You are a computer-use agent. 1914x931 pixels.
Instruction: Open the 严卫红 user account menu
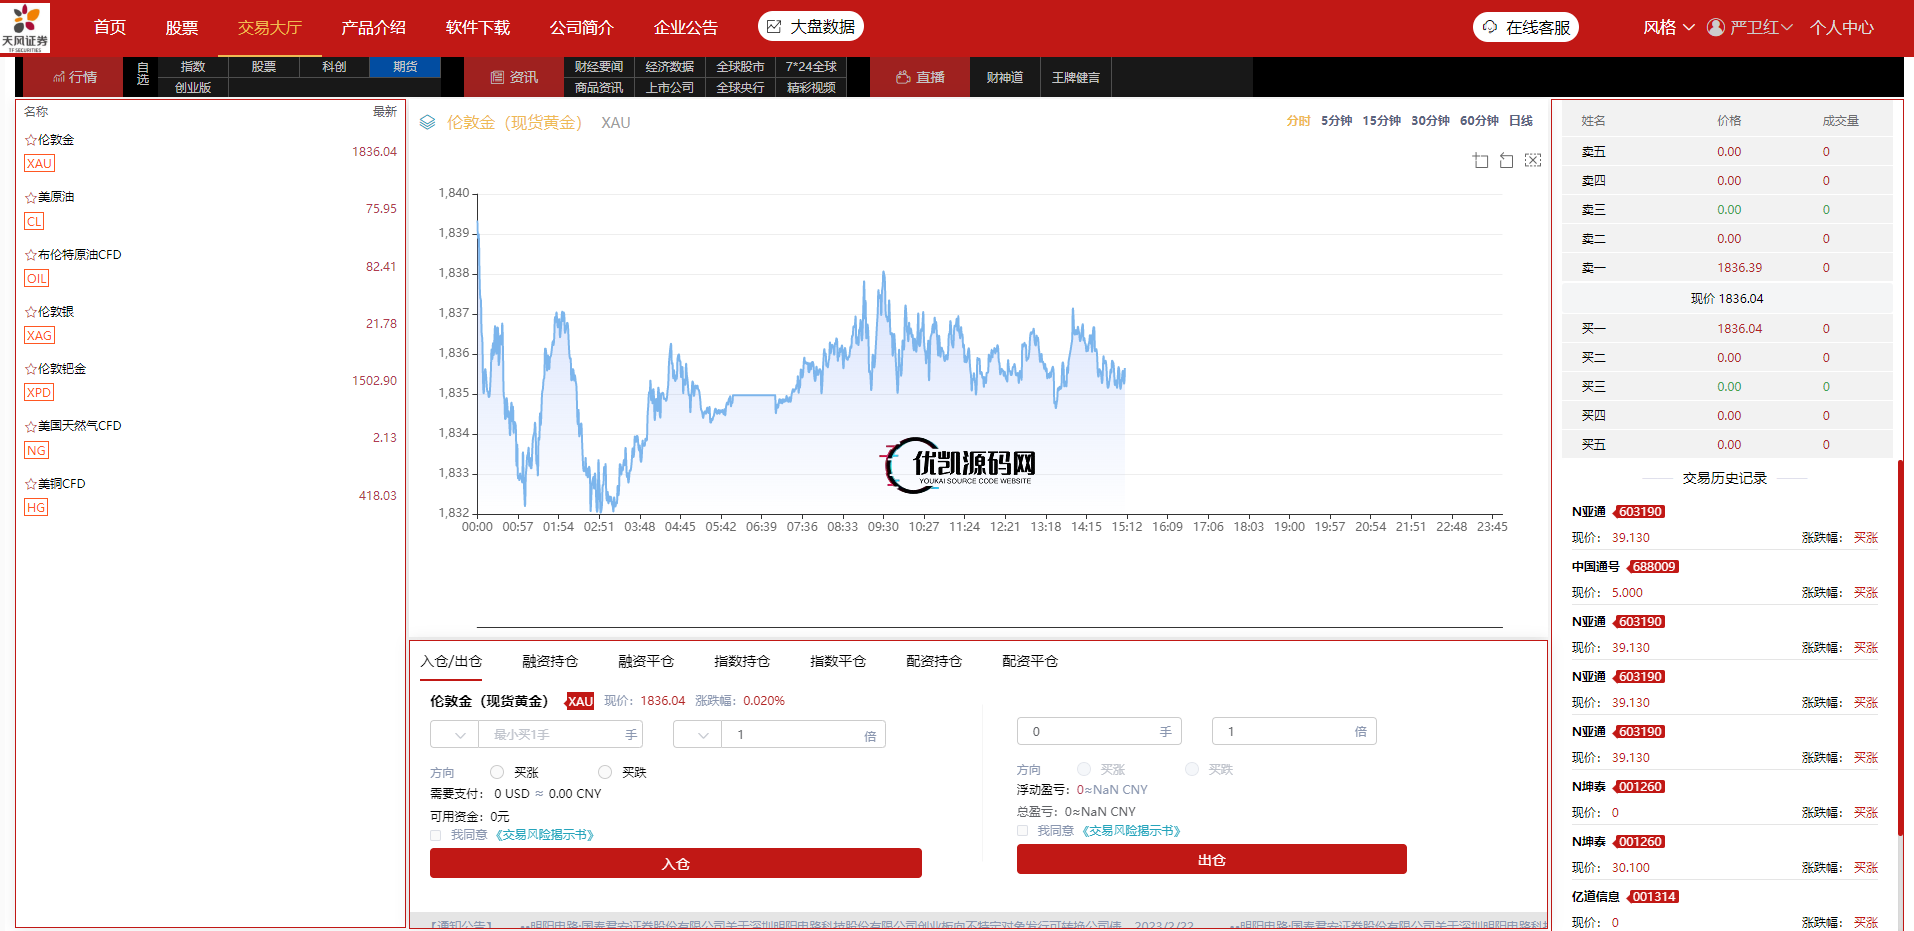tap(1750, 27)
